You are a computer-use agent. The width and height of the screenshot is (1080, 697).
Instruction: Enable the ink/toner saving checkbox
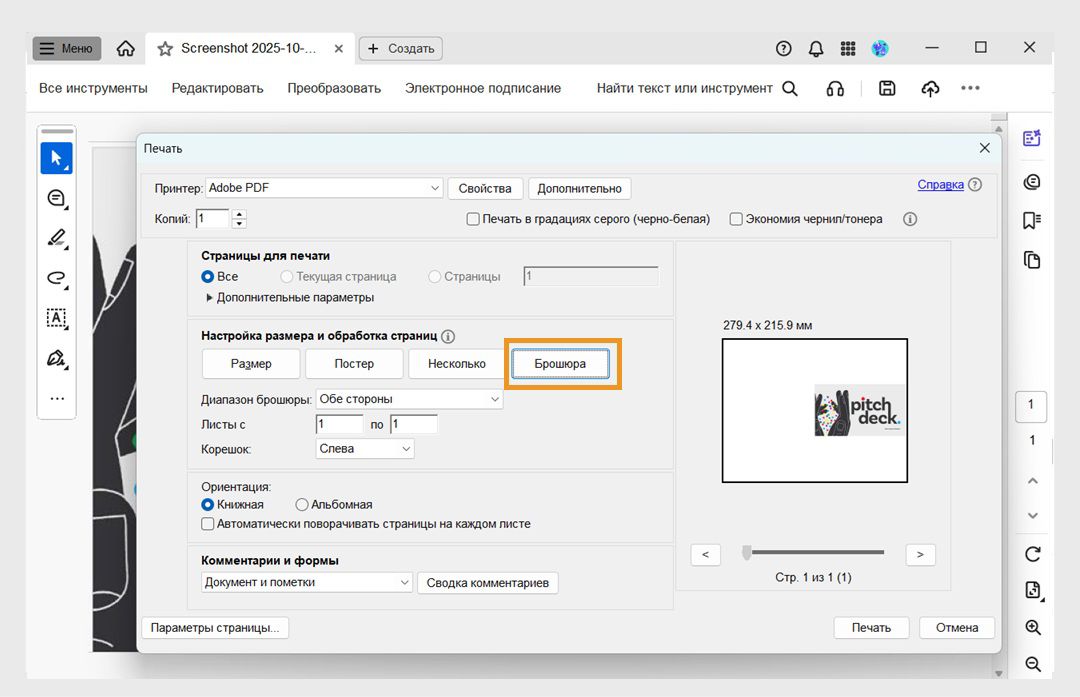pos(736,219)
